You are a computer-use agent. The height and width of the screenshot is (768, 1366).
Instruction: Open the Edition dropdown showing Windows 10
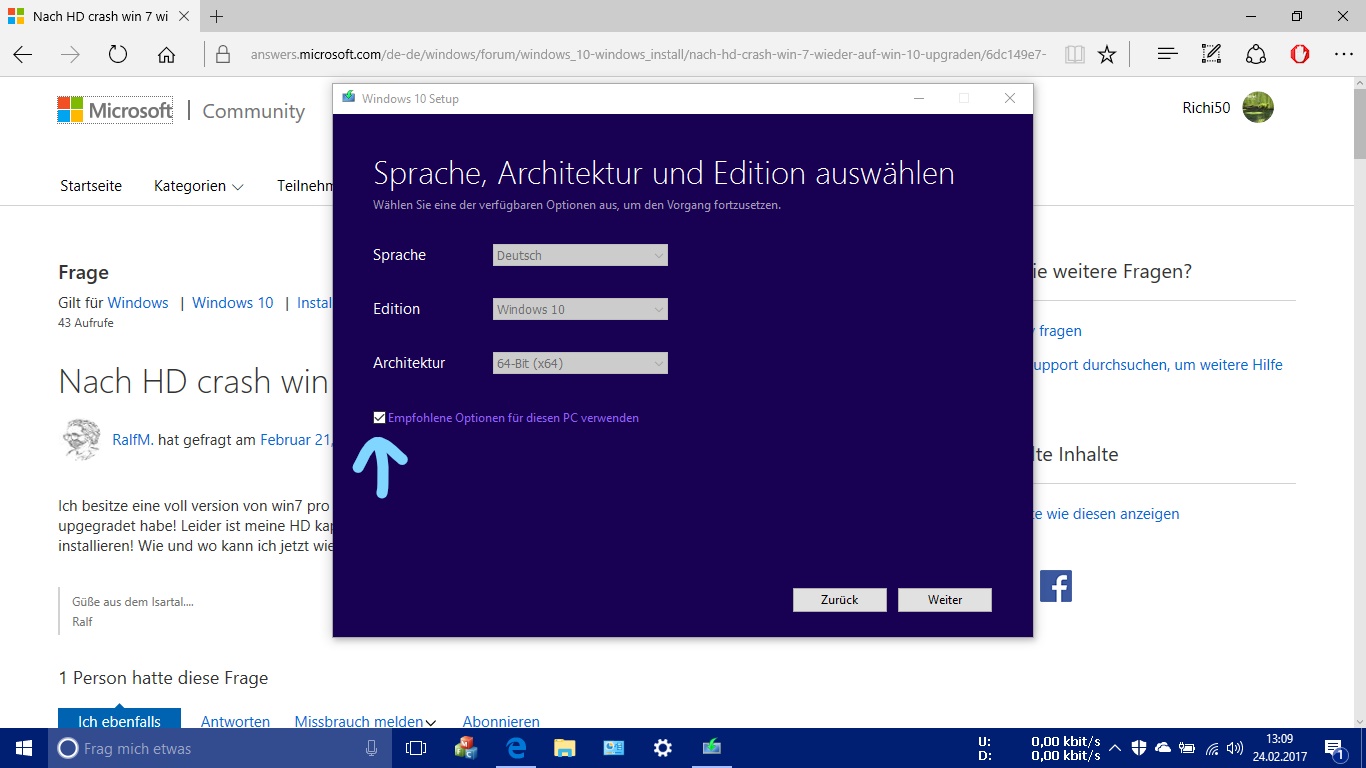click(x=580, y=309)
